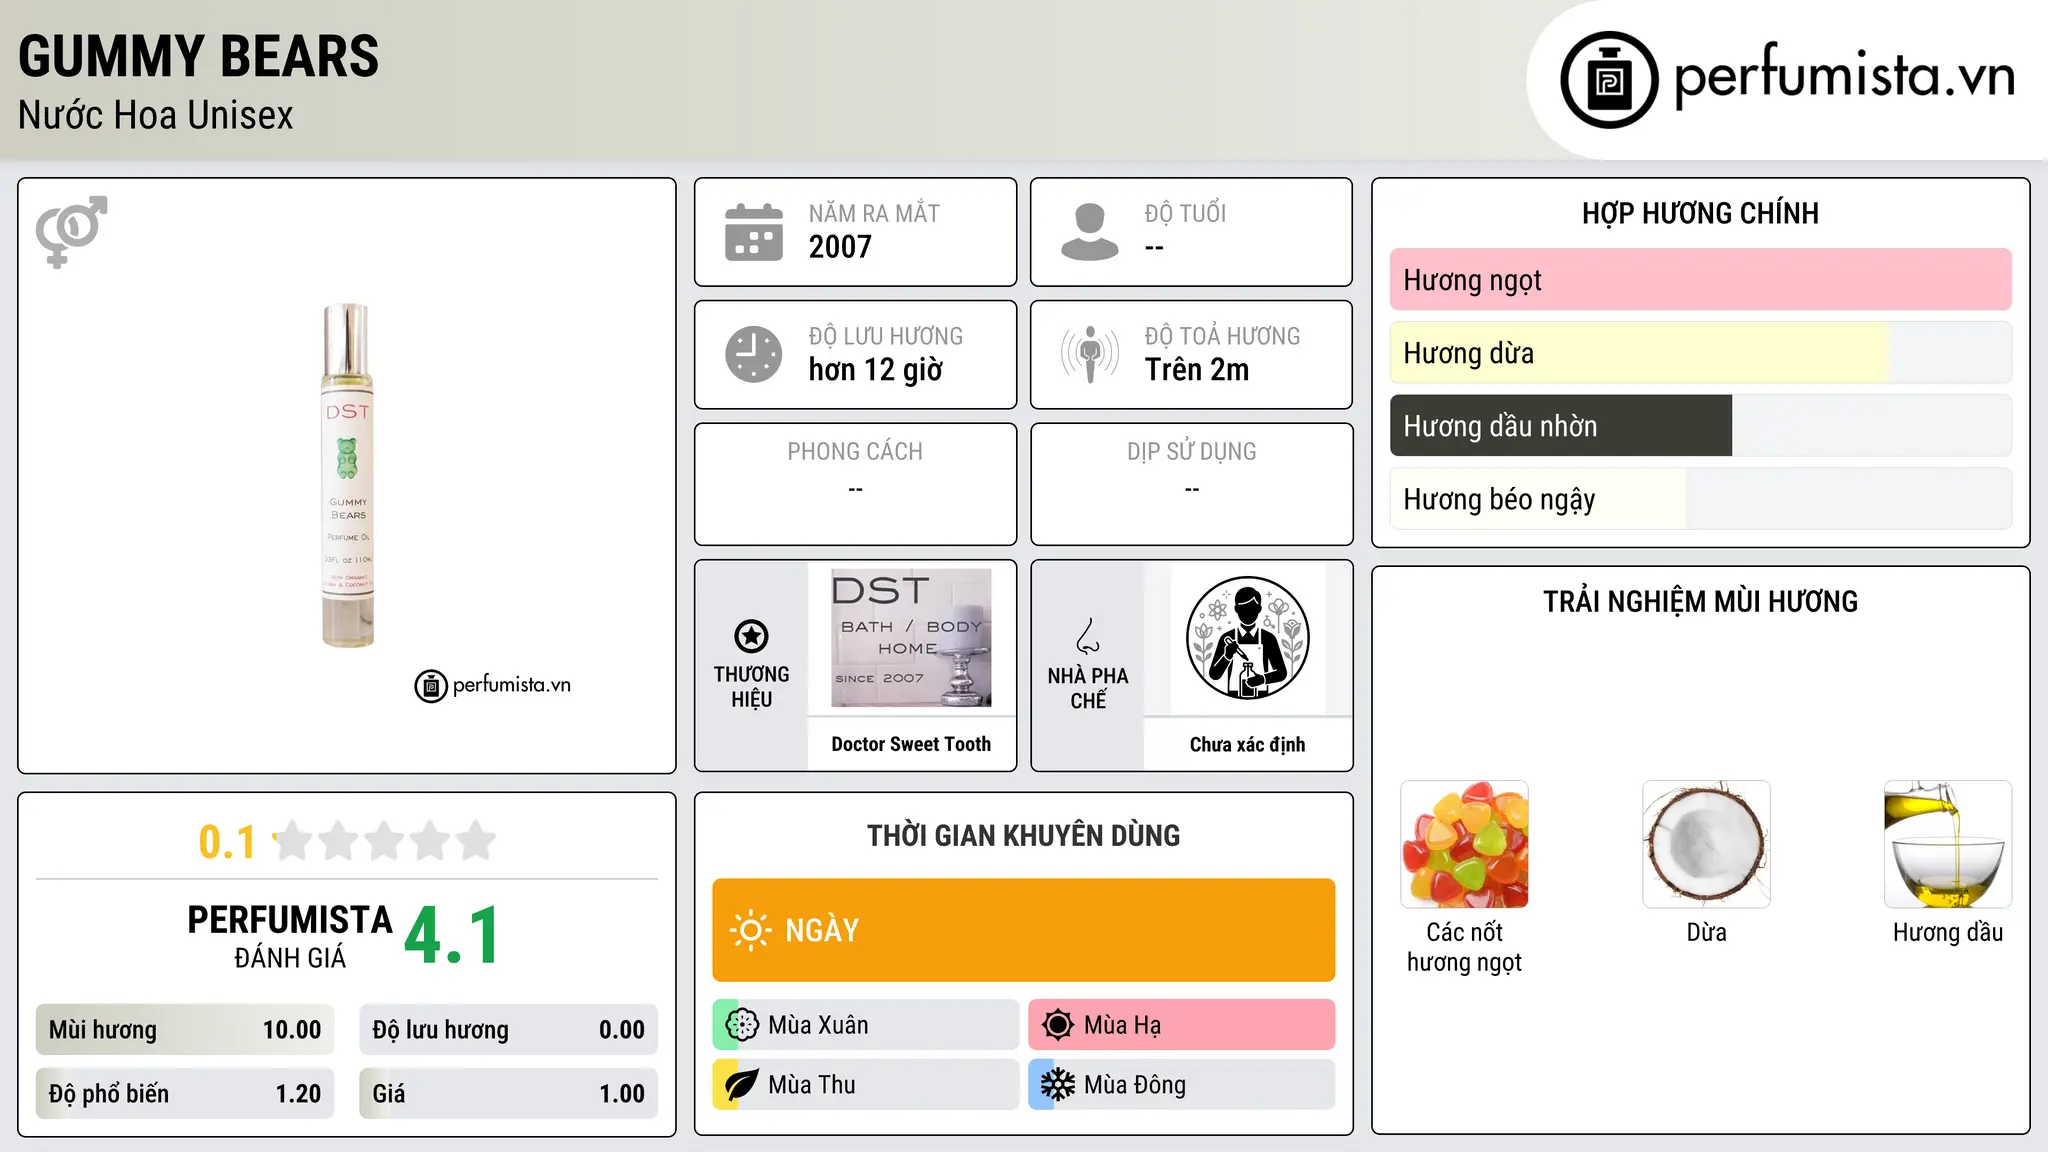Image resolution: width=2048 pixels, height=1152 pixels.
Task: Click the unisex gender symbol icon
Action: coord(71,232)
